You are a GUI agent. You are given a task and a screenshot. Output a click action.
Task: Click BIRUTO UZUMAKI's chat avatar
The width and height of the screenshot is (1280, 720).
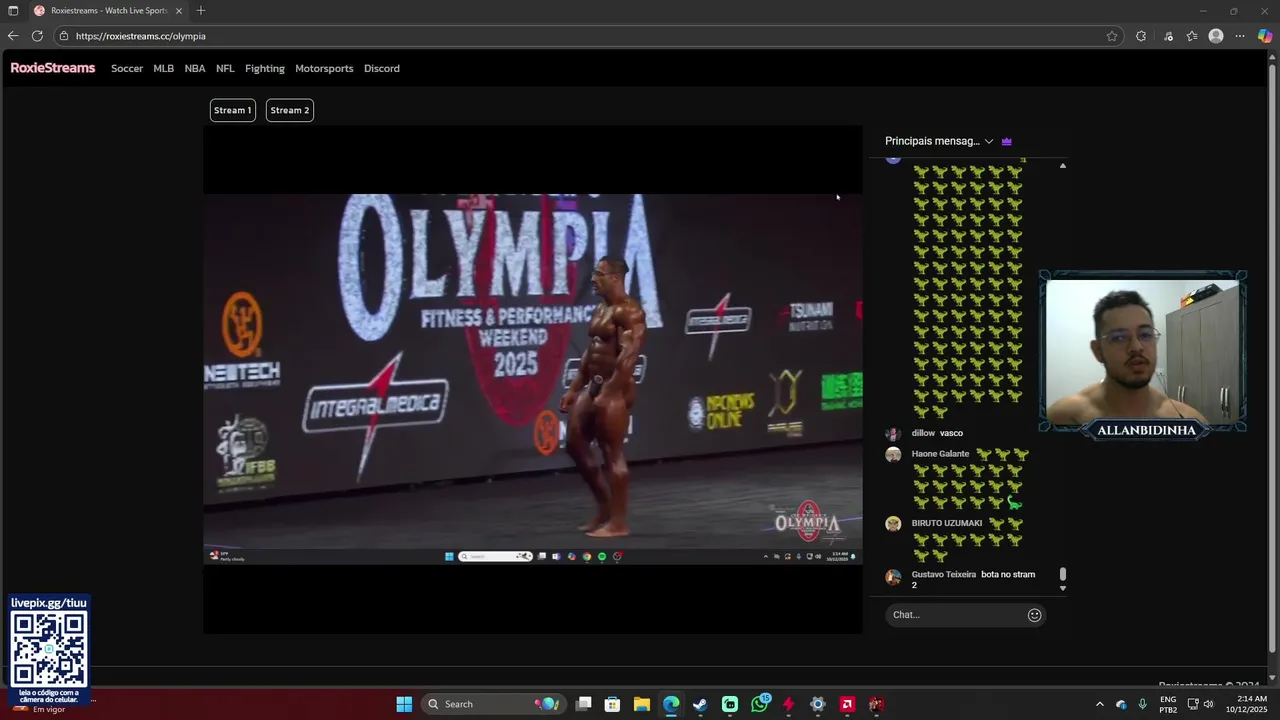pyautogui.click(x=893, y=524)
